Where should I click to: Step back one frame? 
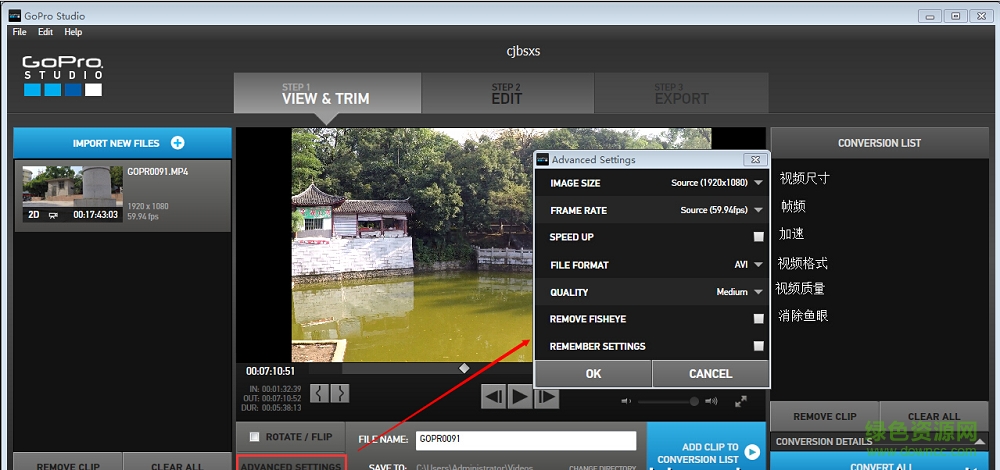(x=494, y=397)
